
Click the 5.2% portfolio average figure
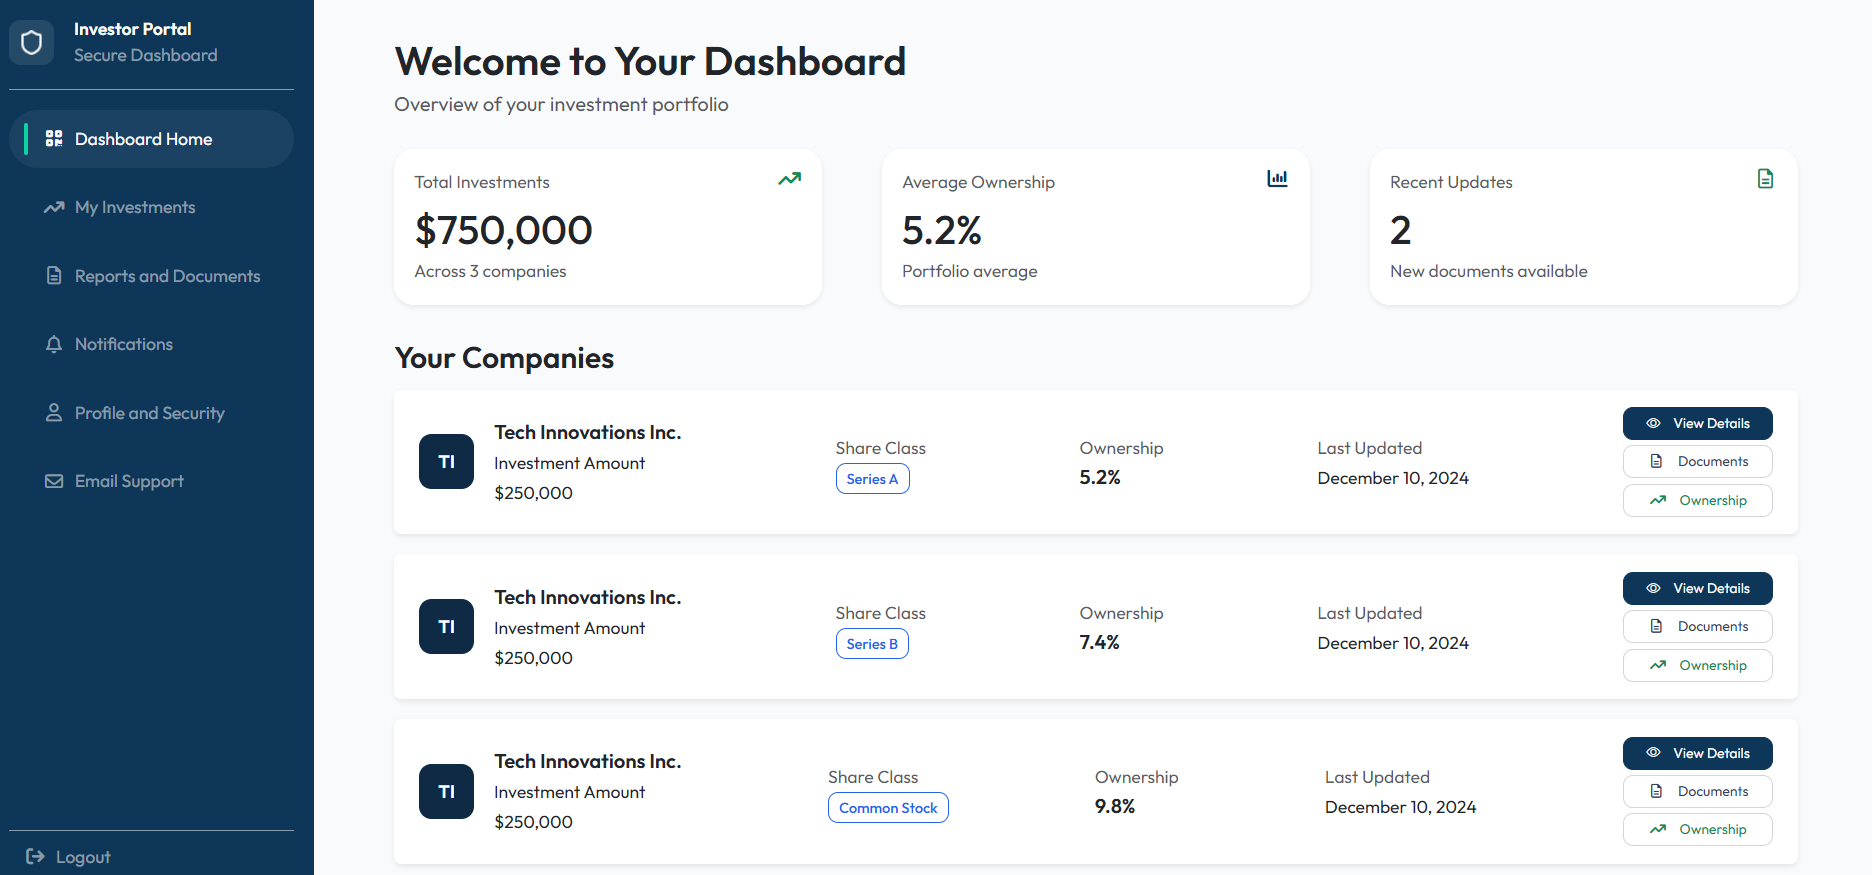(x=942, y=231)
